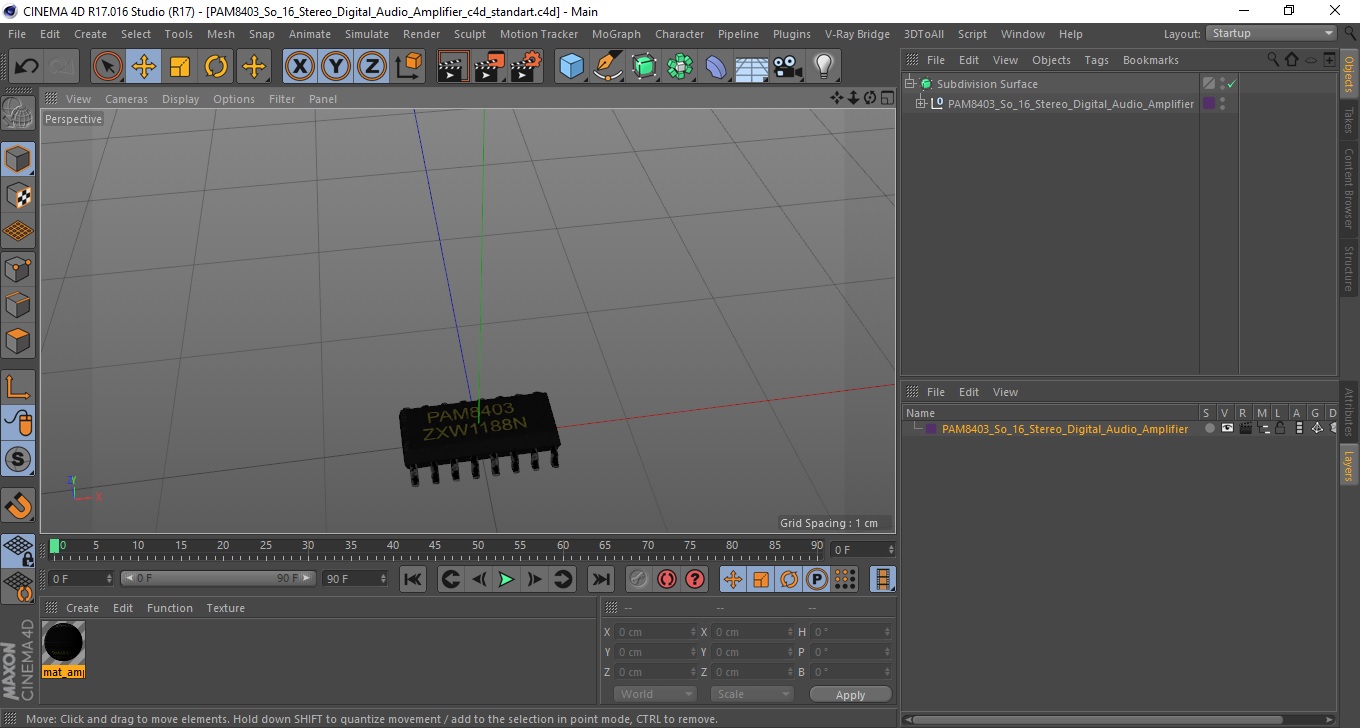The height and width of the screenshot is (728, 1360).
Task: Switch to Polygons mode
Action: [18, 340]
